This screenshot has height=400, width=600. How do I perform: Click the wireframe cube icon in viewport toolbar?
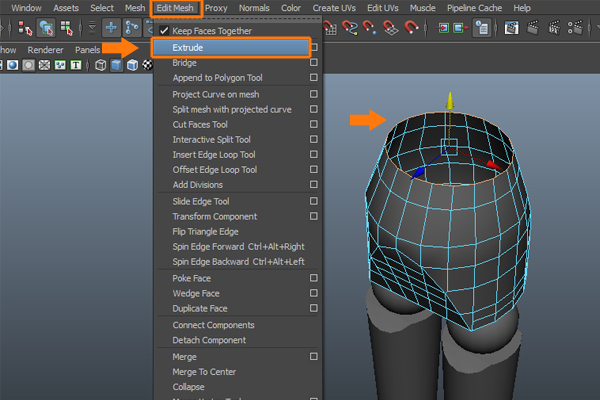pos(100,66)
